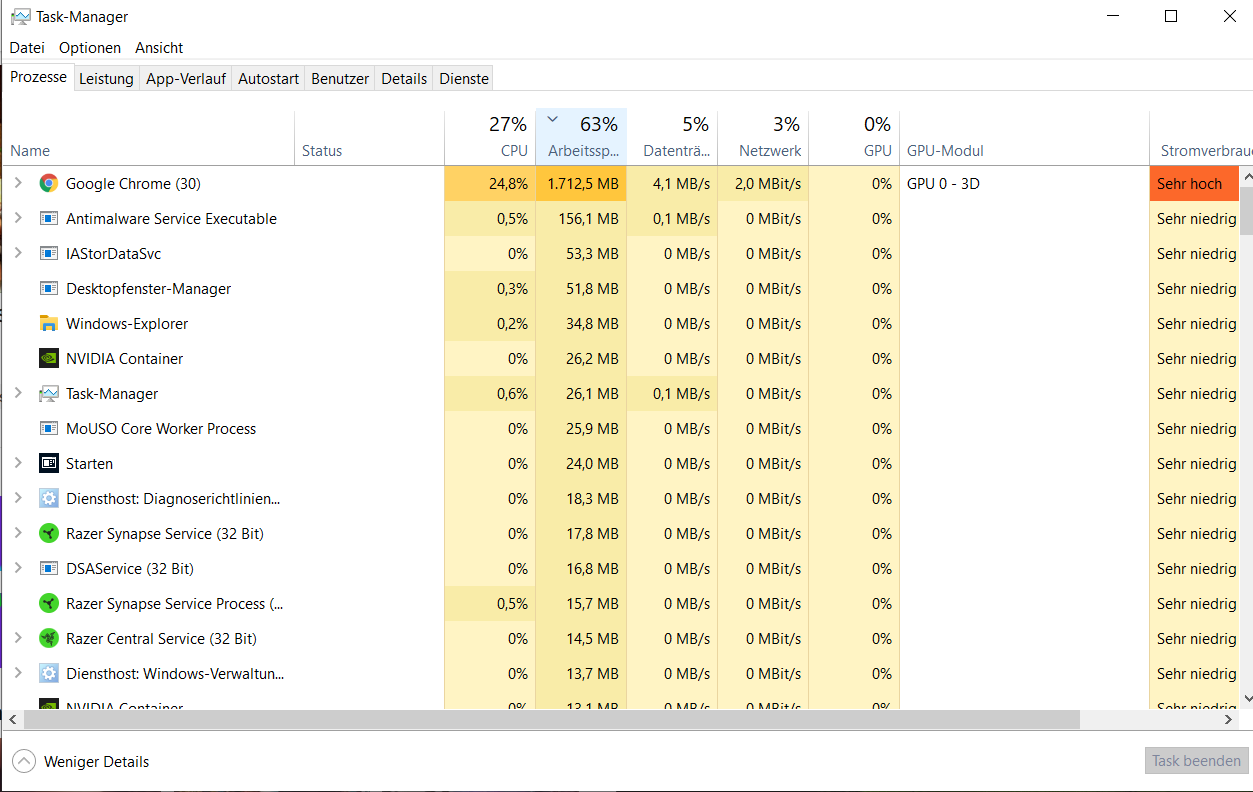1253x792 pixels.
Task: Click the Task-Manager title bar icon
Action: [x=20, y=17]
